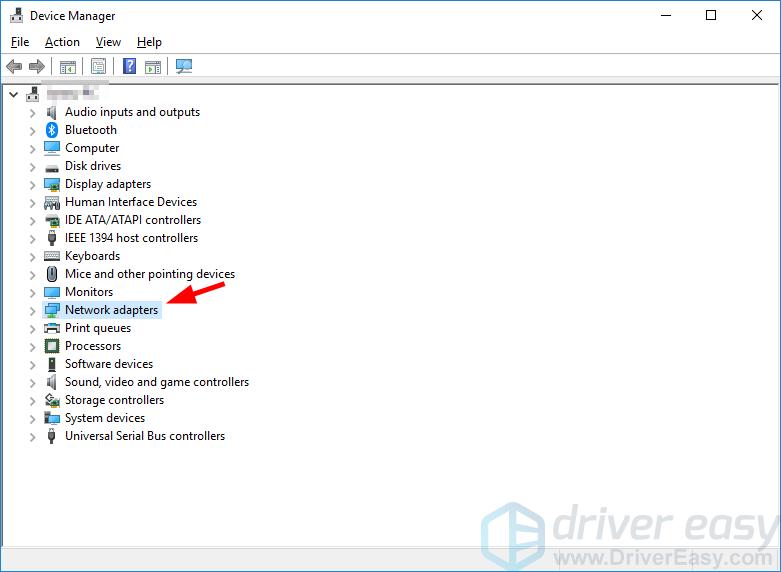Minimize the Device Manager window

point(666,15)
